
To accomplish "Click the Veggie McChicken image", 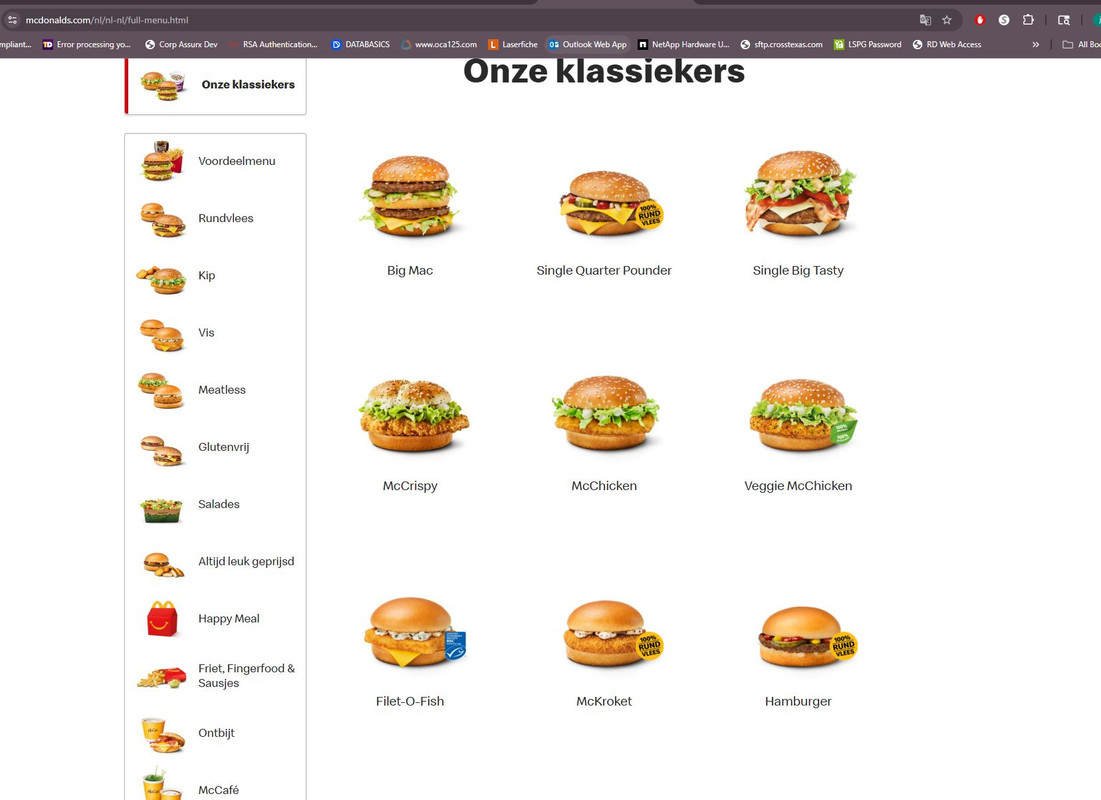I will [803, 414].
